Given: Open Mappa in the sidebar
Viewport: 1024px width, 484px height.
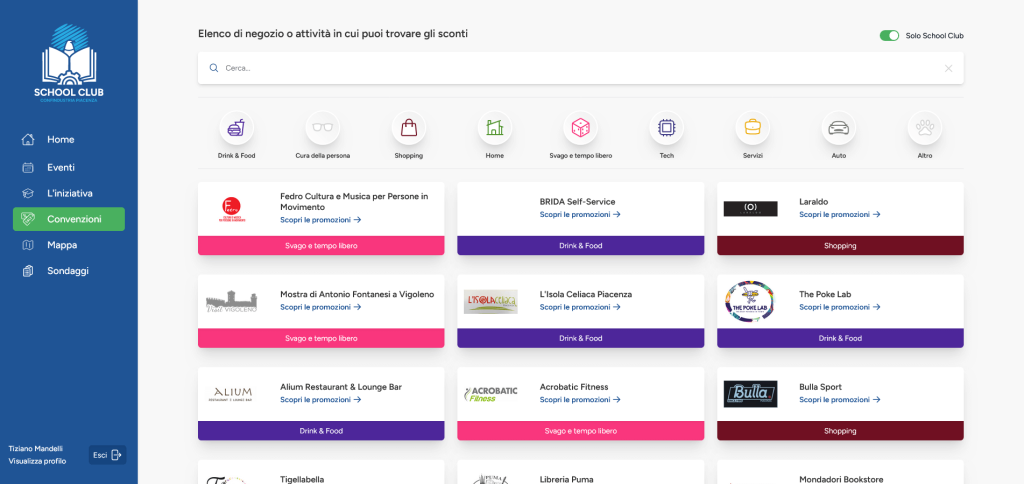Looking at the screenshot, I should [69, 245].
